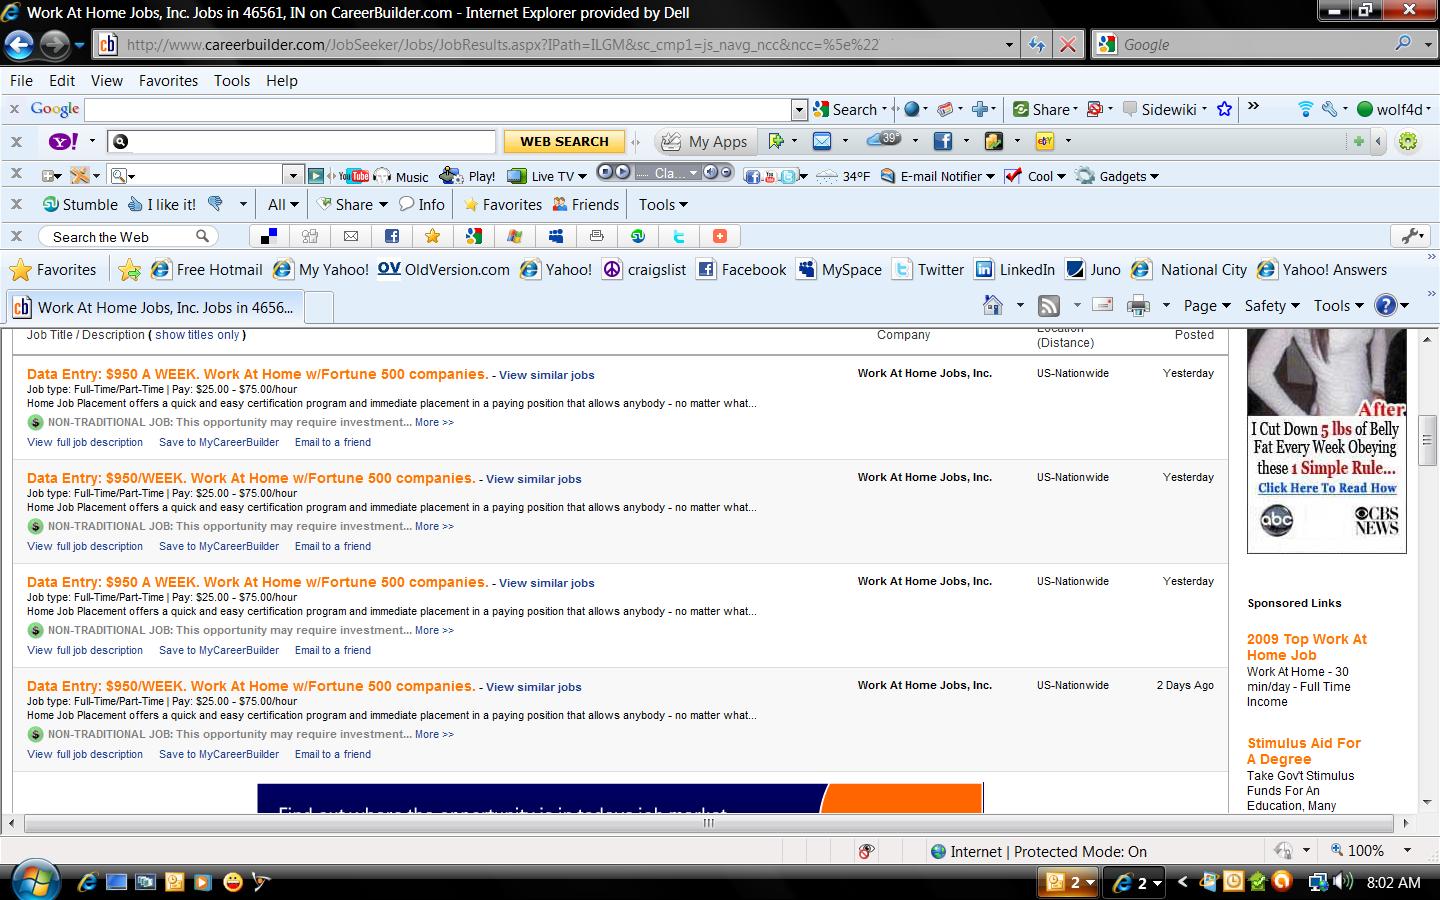Click the Yahoo toolbar settings gear
This screenshot has width=1440, height=900.
pos(1408,141)
